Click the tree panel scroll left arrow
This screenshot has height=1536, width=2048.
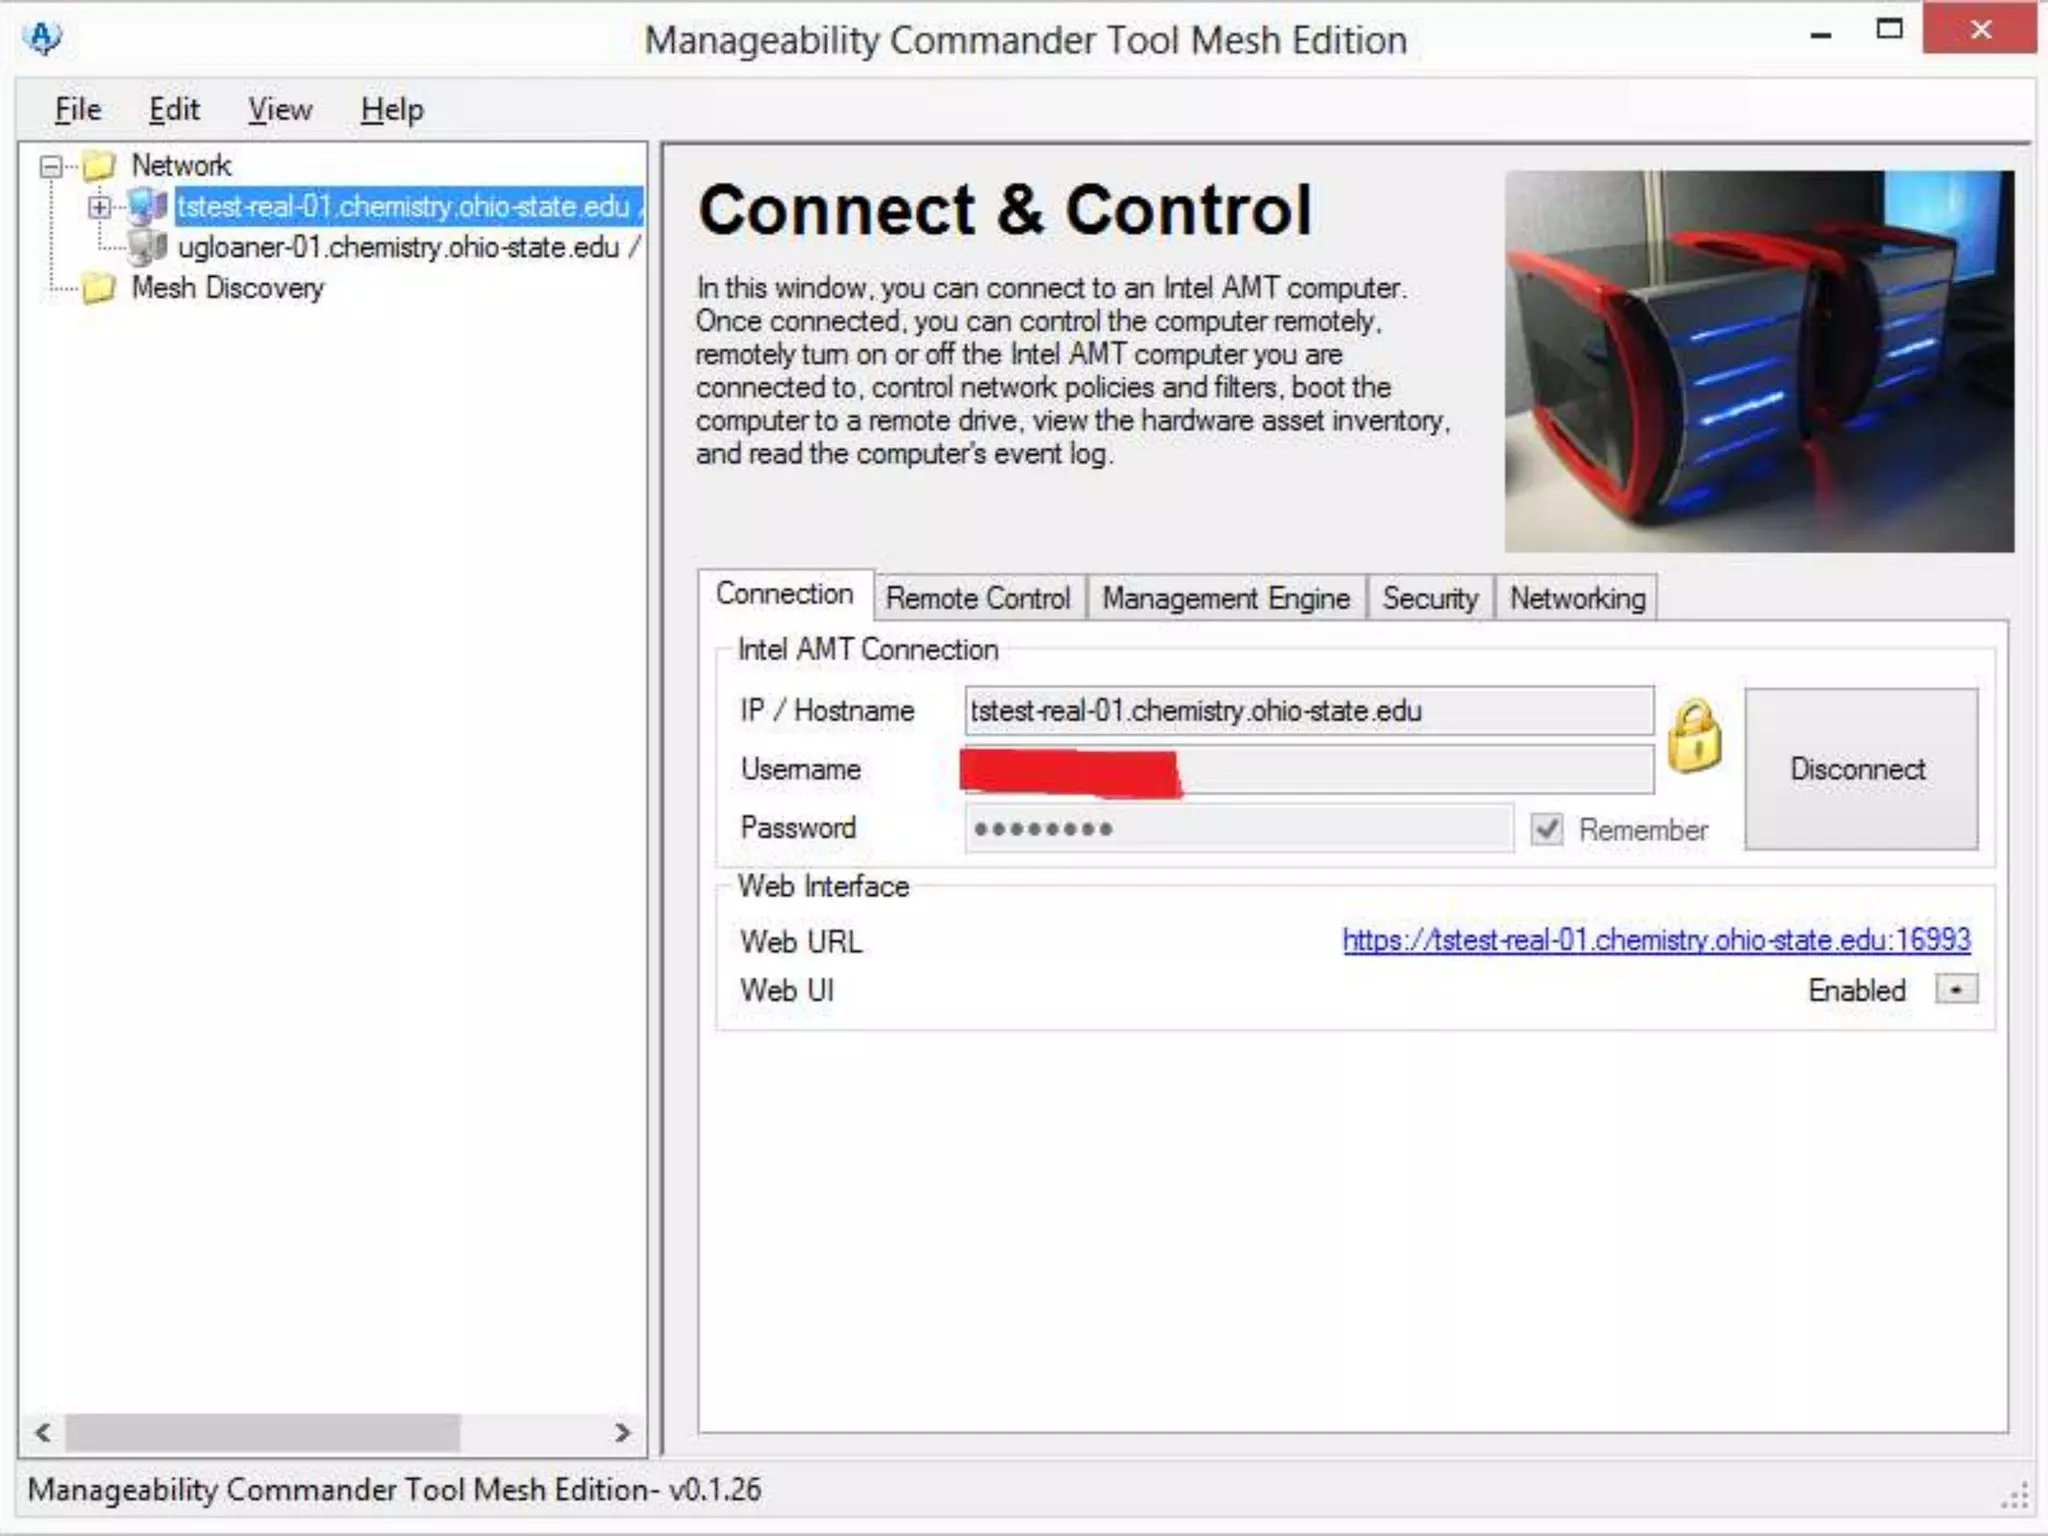click(43, 1432)
